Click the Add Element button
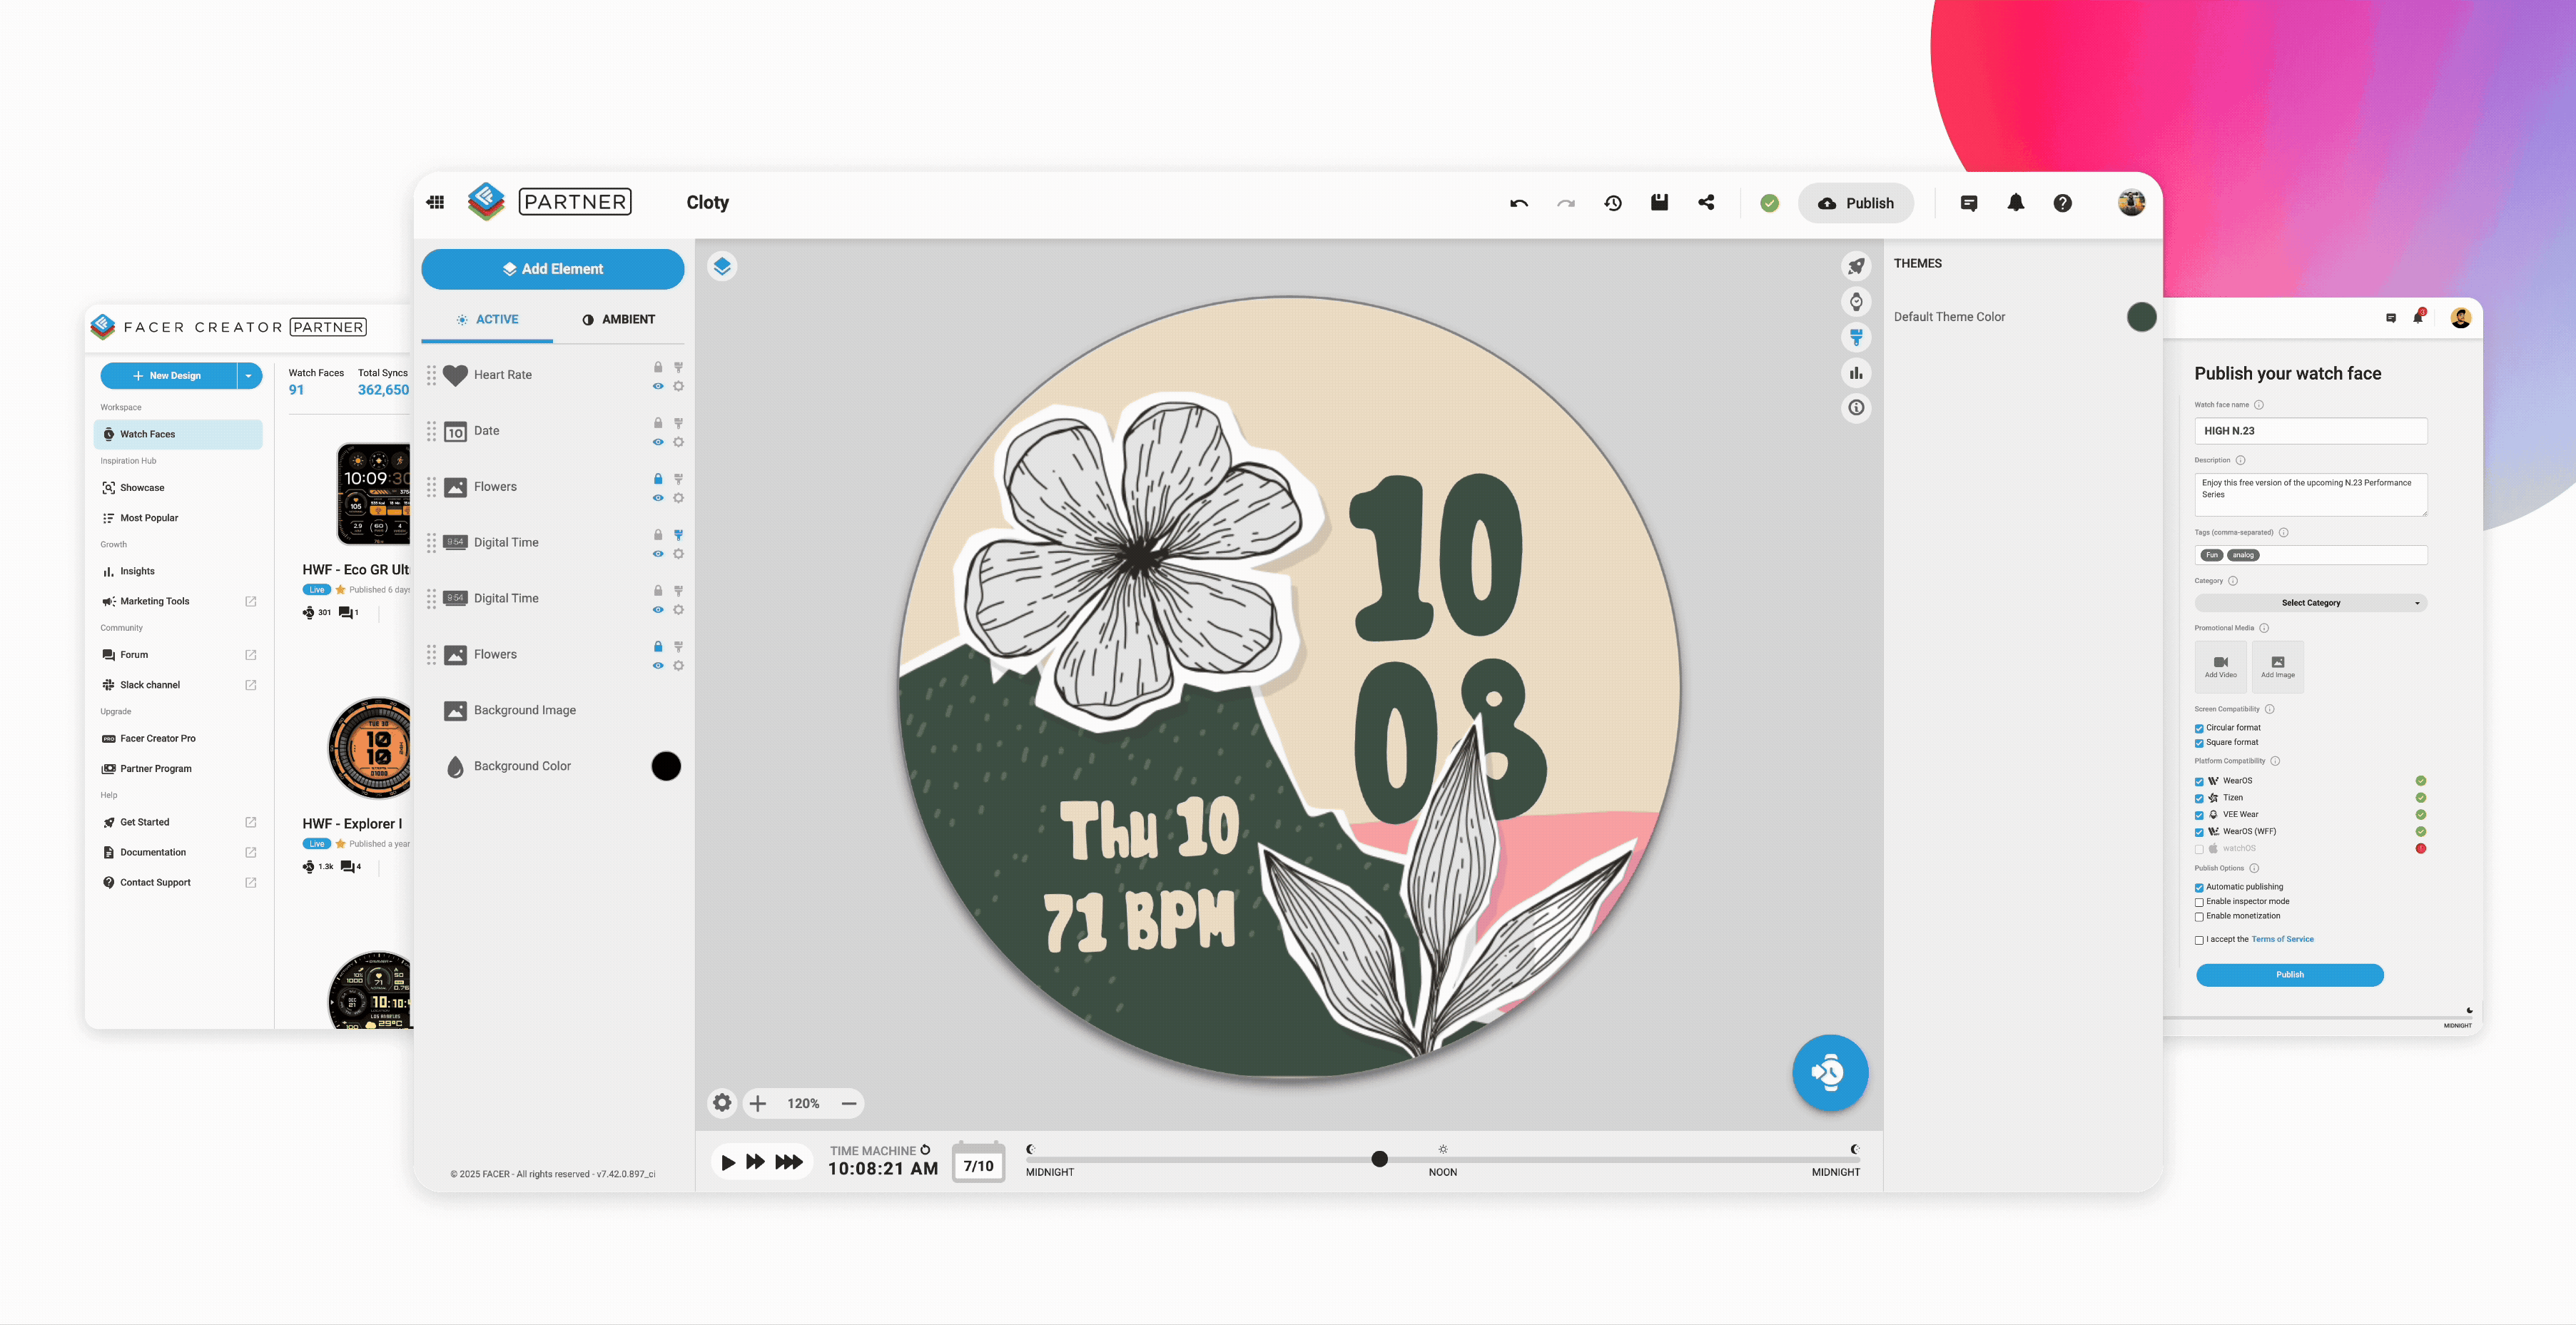 (x=552, y=269)
